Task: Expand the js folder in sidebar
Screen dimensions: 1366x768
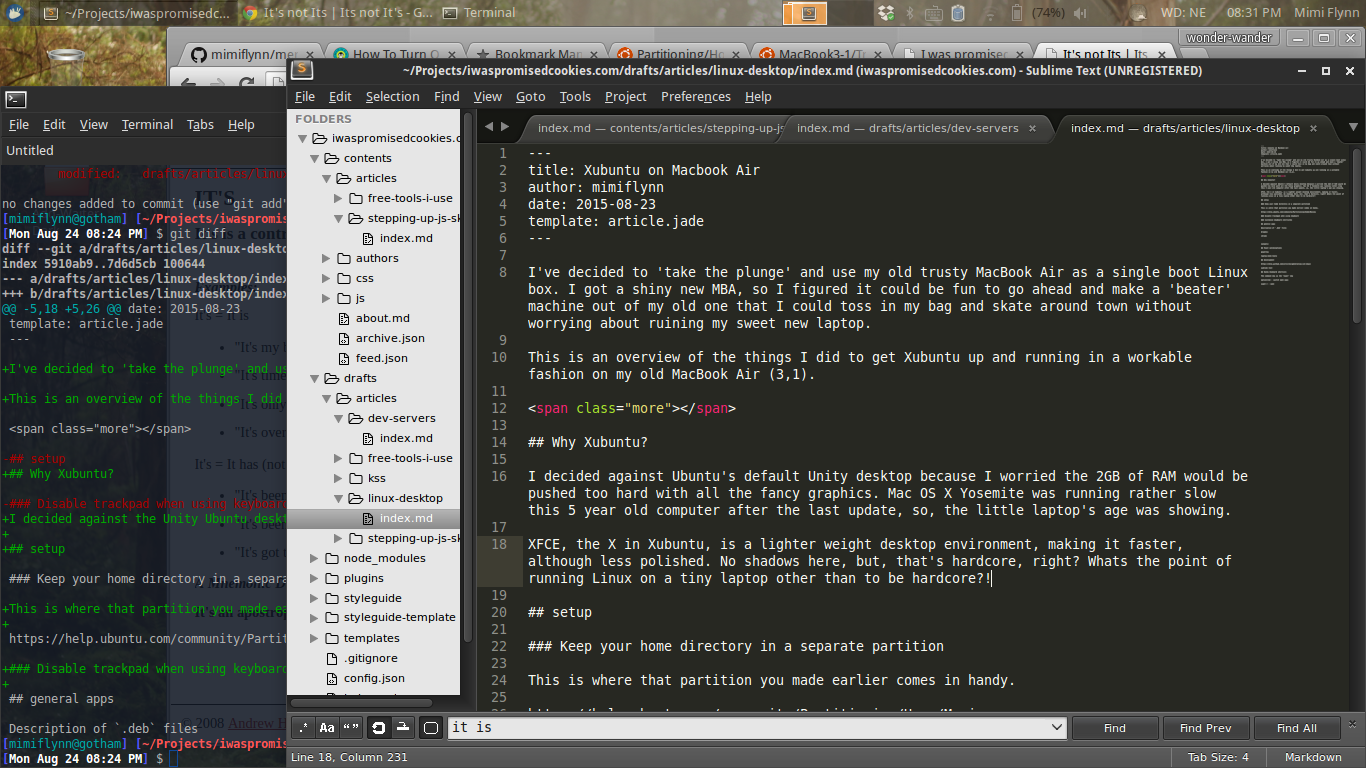Action: (x=328, y=298)
